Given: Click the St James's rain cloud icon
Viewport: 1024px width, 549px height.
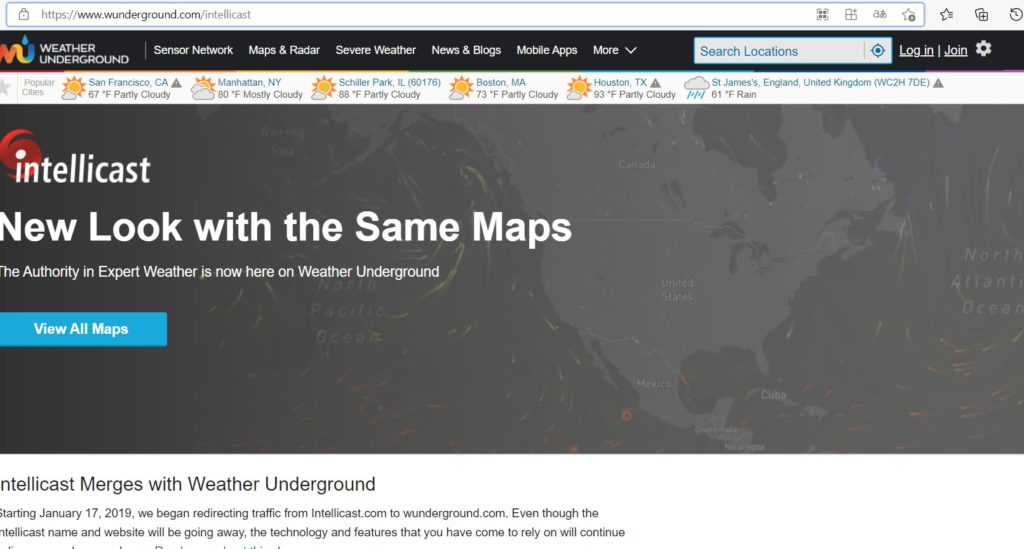Looking at the screenshot, I should click(696, 88).
